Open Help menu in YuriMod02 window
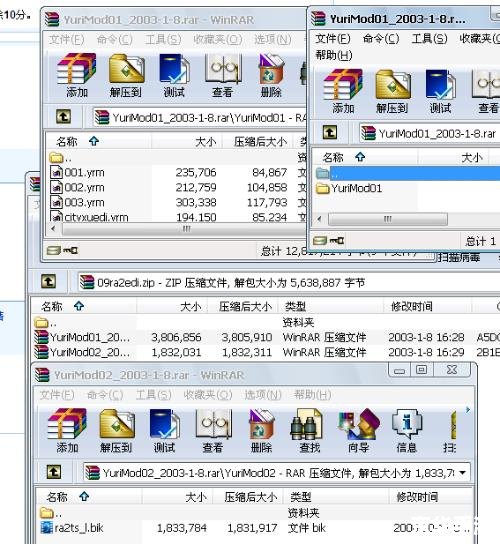Screen dimensions: 500x544 pyautogui.click(x=312, y=395)
